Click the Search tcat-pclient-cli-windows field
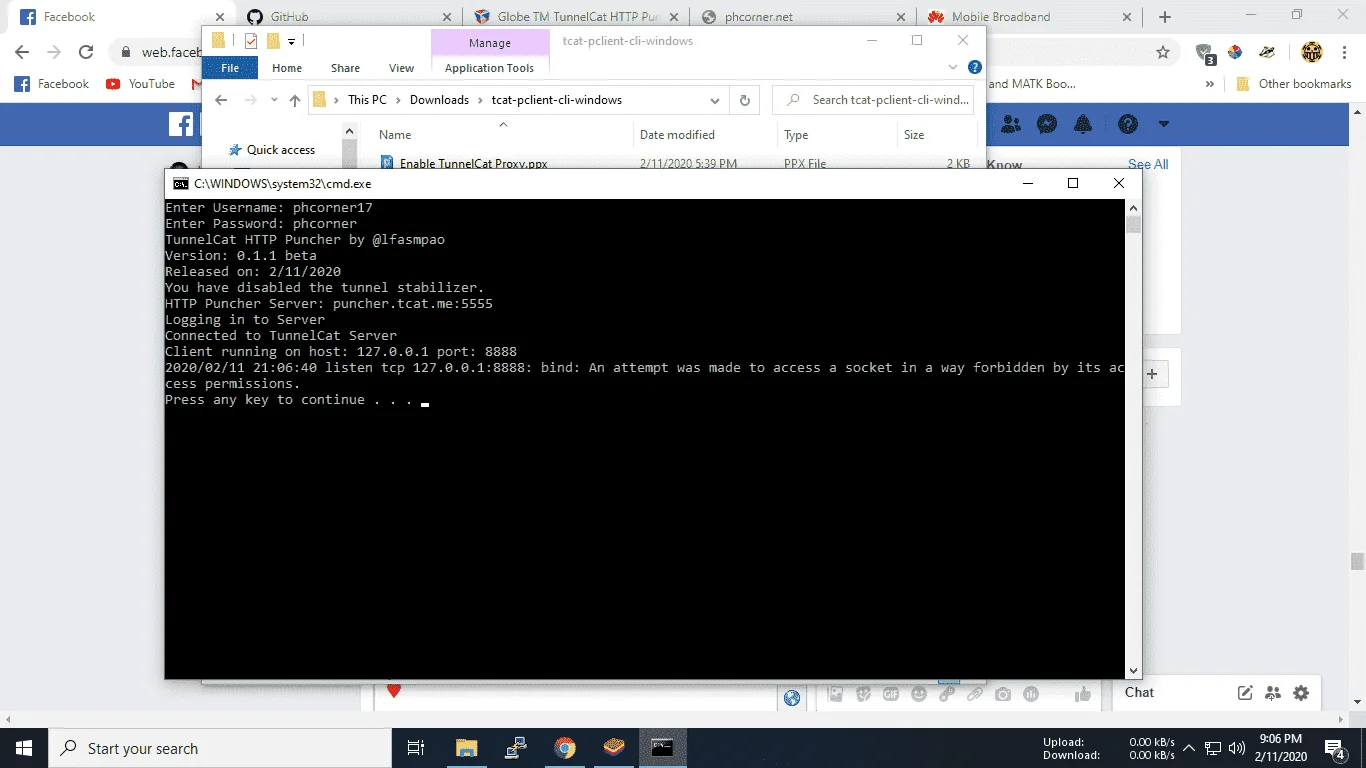Screen dimensions: 1366x768 point(875,100)
